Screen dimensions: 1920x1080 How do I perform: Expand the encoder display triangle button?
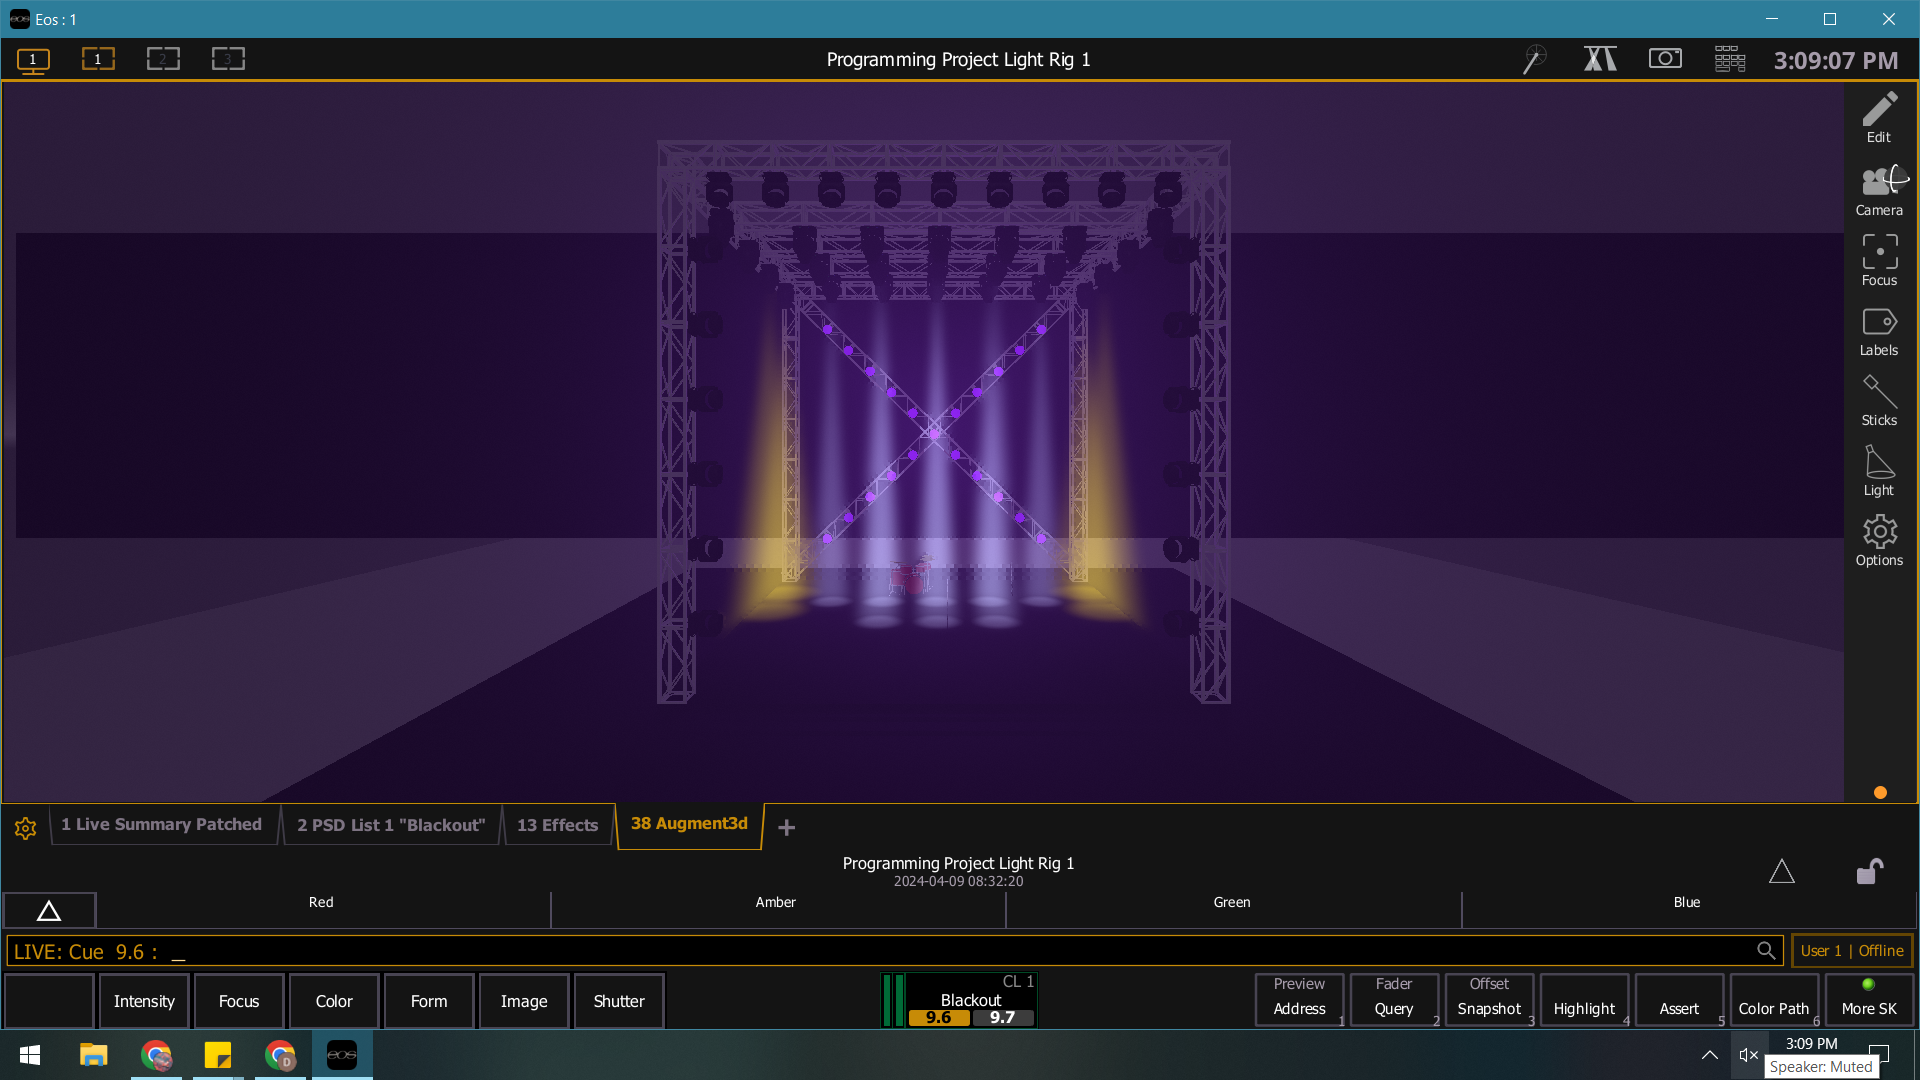pyautogui.click(x=49, y=911)
